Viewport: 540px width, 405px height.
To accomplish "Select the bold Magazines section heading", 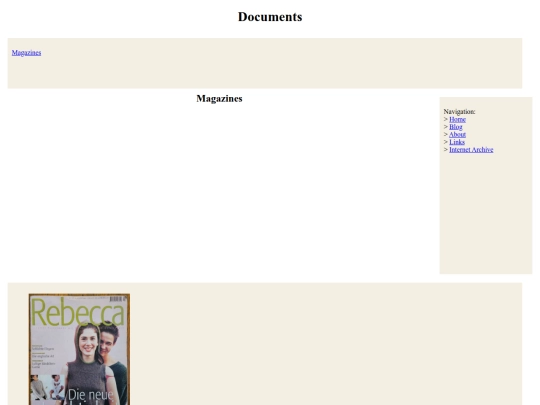I will point(219,99).
